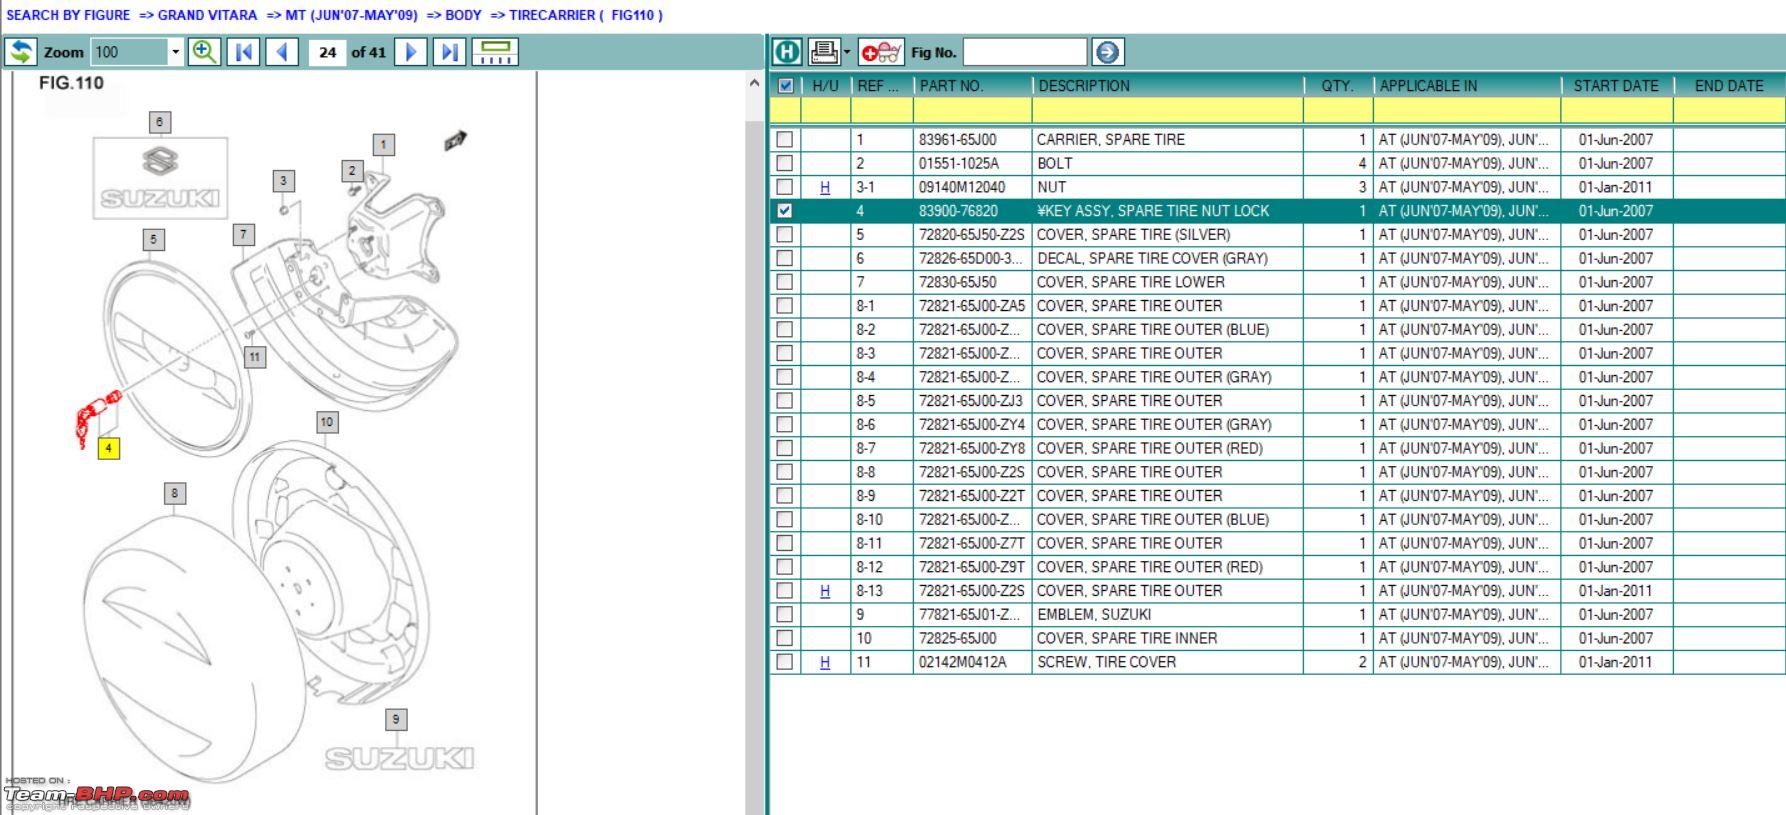Image resolution: width=1786 pixels, height=815 pixels.
Task: Check the CARRIER, SPARE TIRE row checkbox
Action: point(785,139)
